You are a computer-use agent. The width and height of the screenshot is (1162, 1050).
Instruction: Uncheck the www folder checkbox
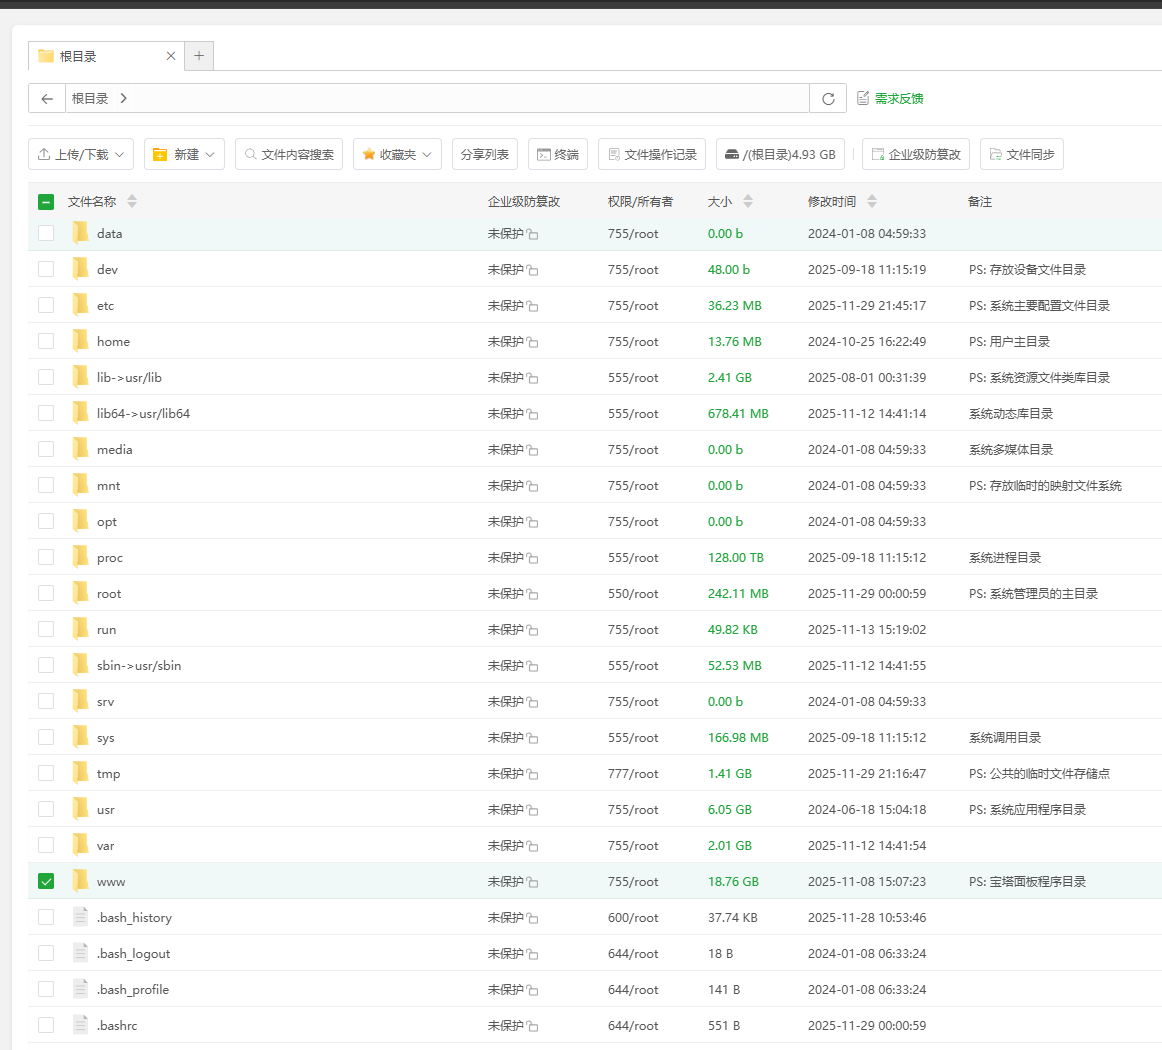tap(46, 881)
